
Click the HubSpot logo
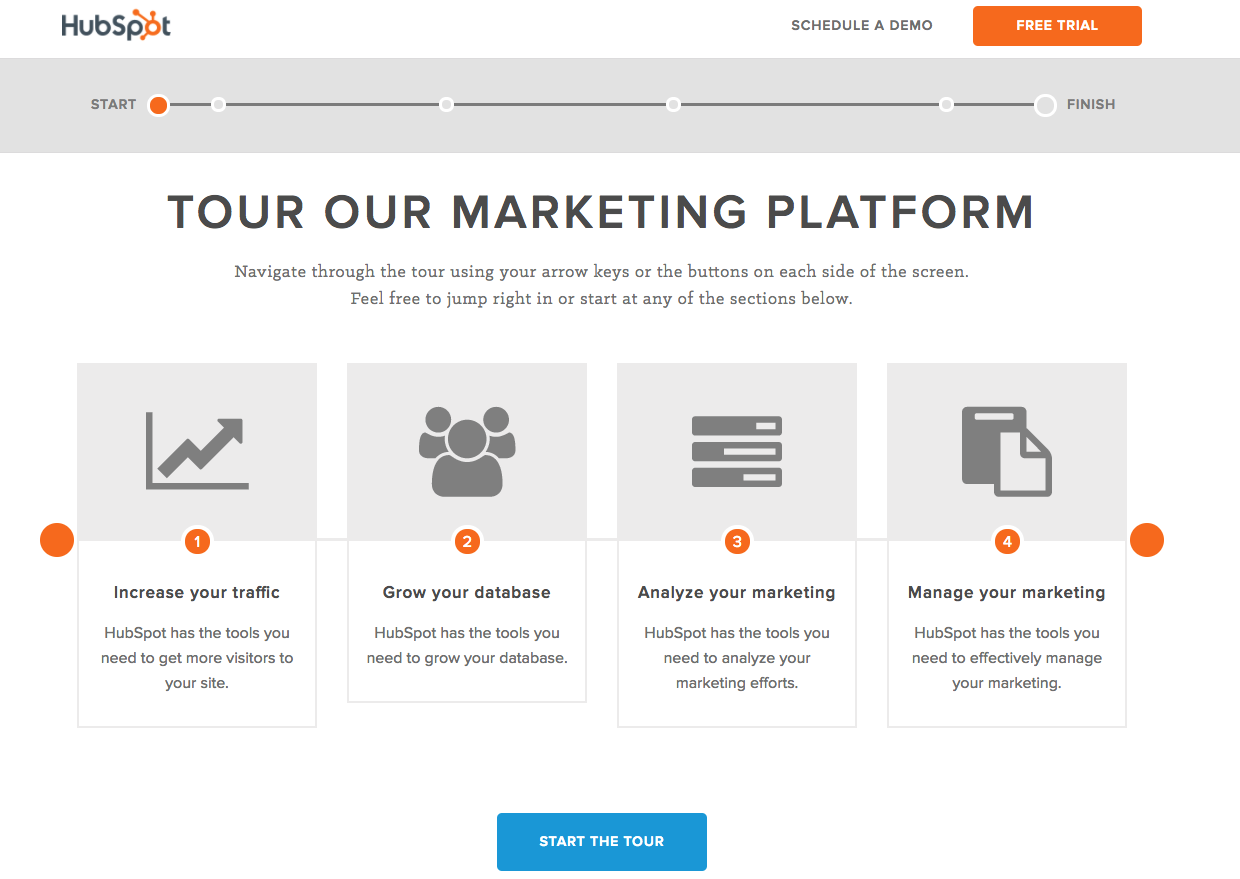pos(116,25)
